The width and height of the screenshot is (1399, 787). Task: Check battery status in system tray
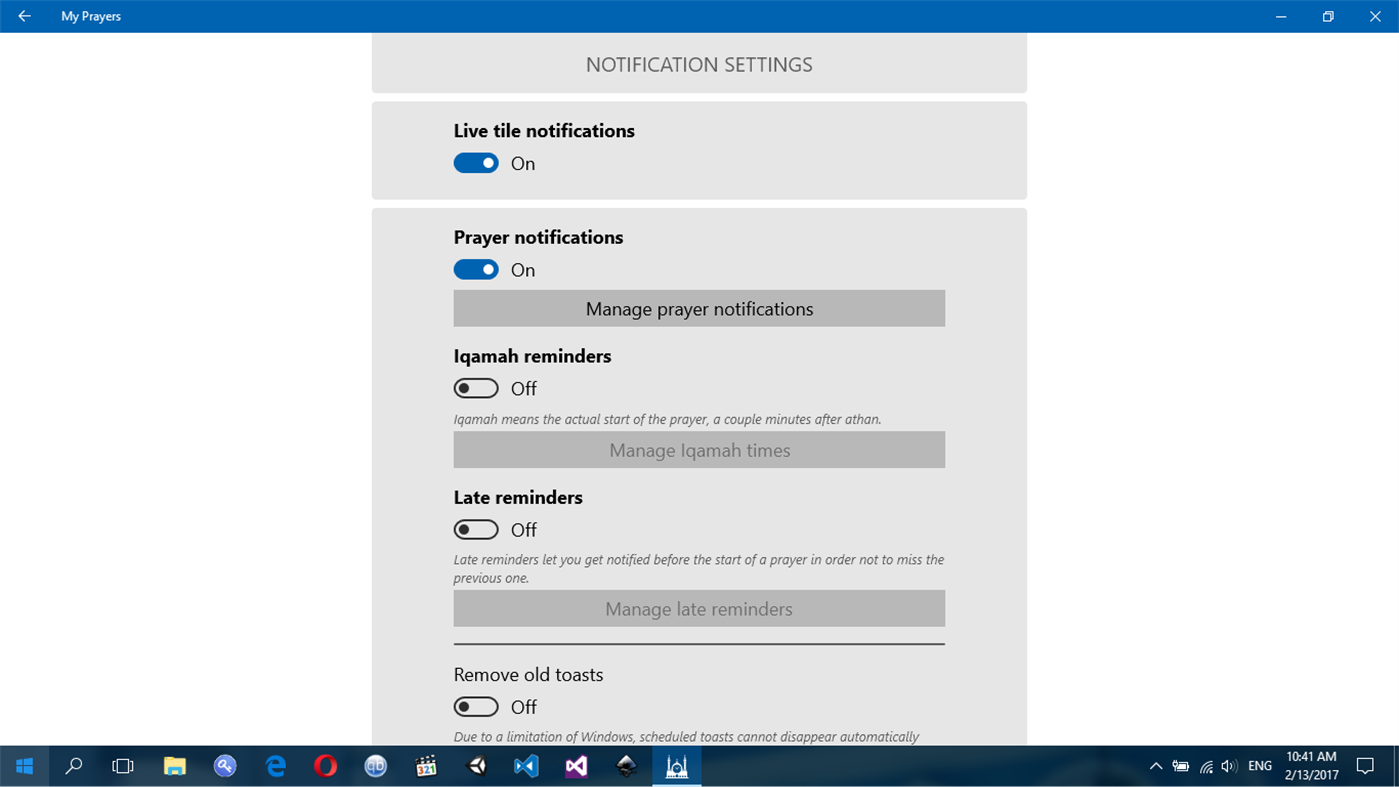[x=1181, y=766]
